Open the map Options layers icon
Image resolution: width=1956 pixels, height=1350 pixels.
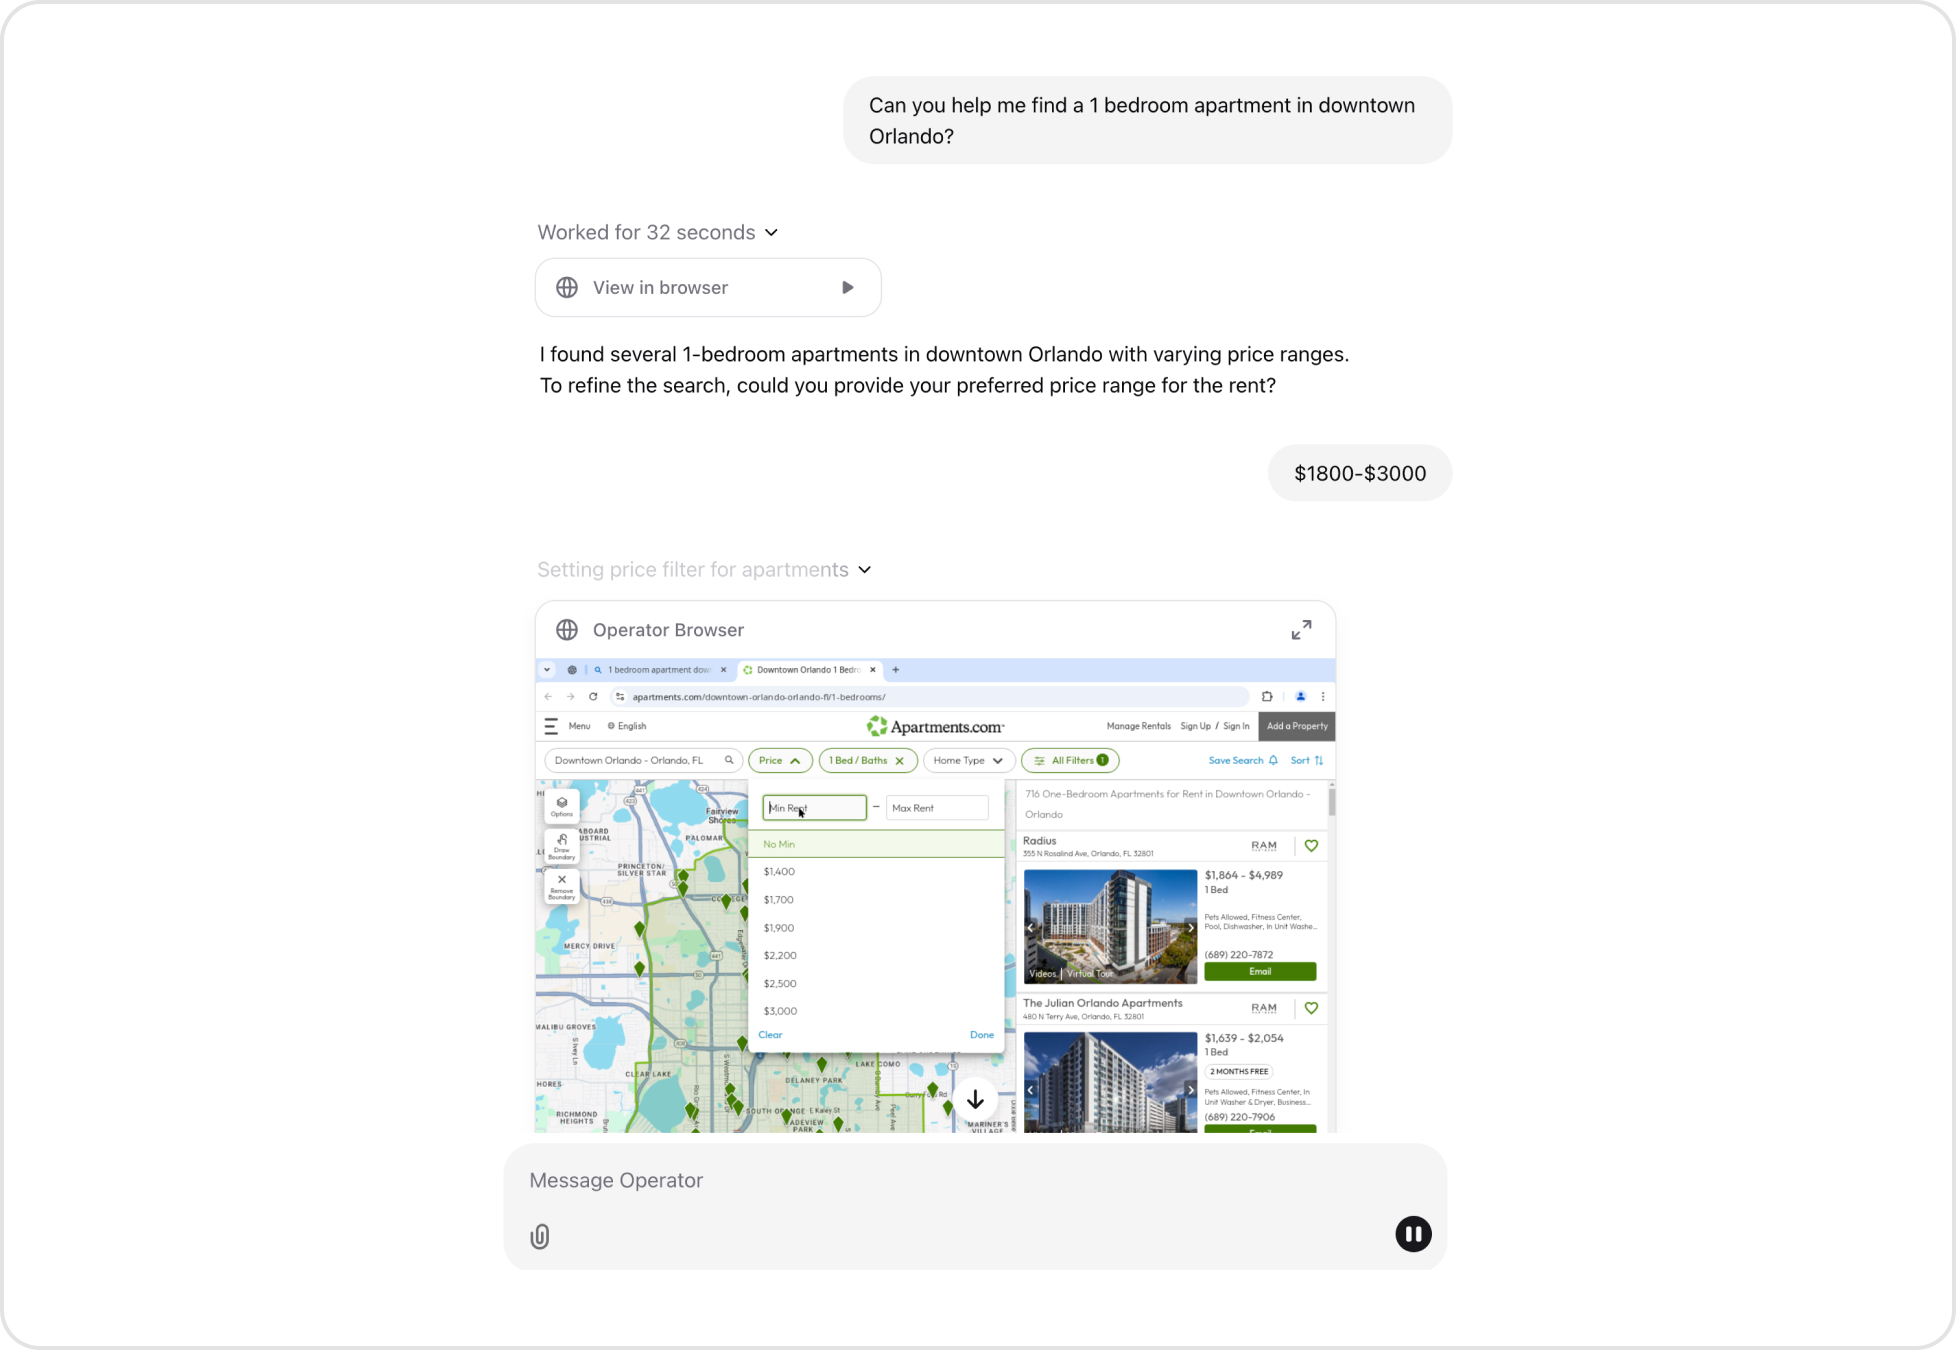pyautogui.click(x=562, y=805)
